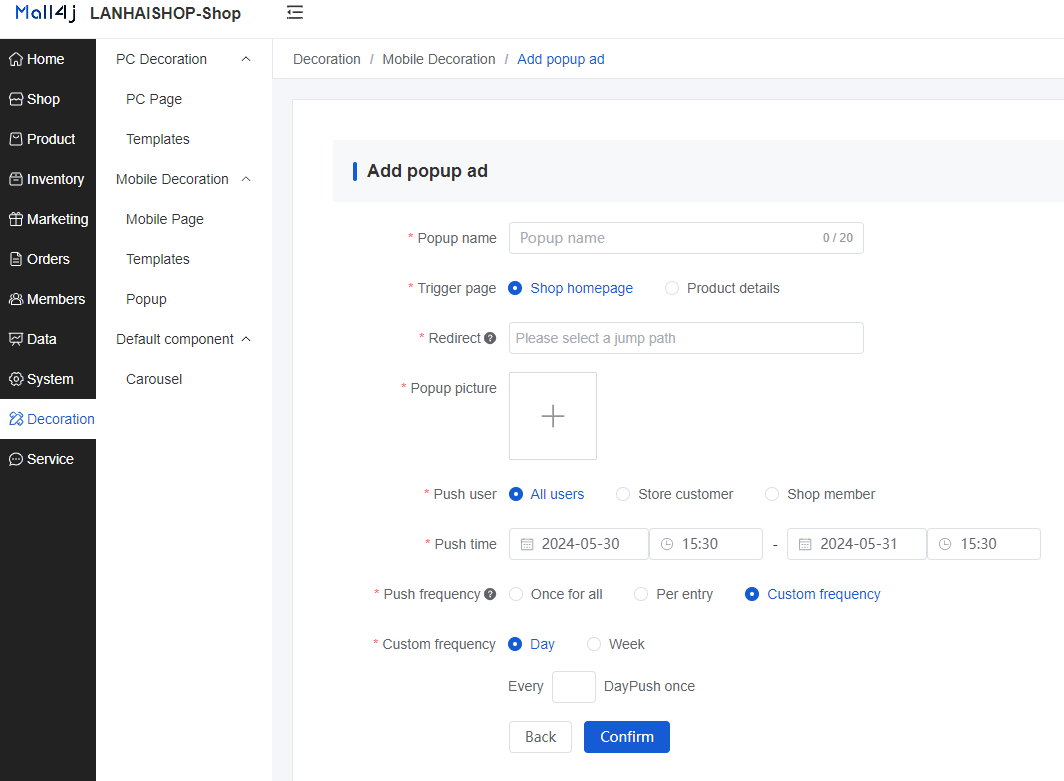Click the Shop storefront icon

tap(16, 99)
